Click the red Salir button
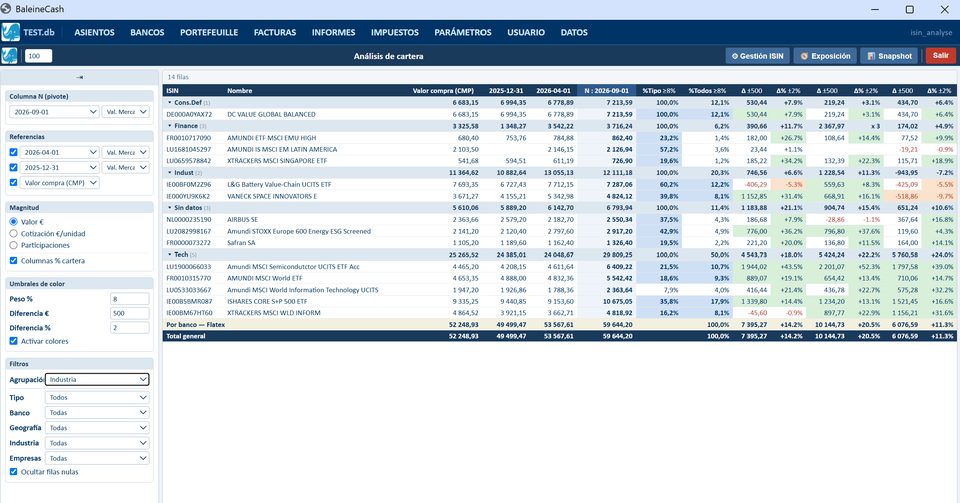The height and width of the screenshot is (503, 960). (x=940, y=56)
